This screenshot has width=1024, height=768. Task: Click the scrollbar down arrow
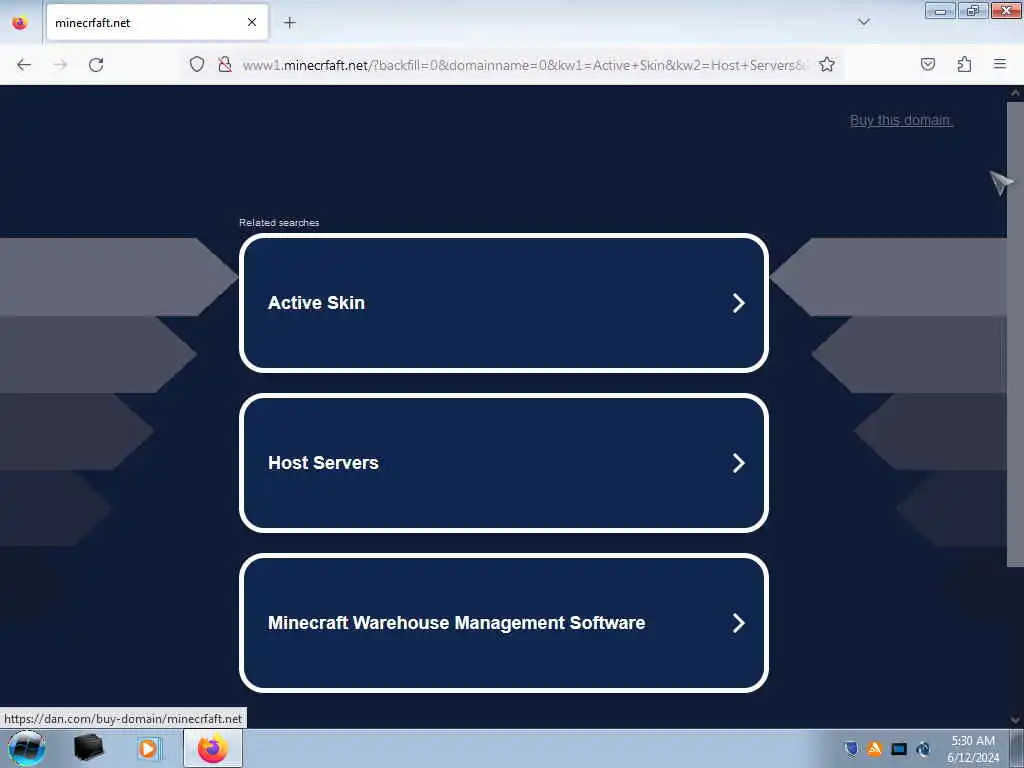(x=1015, y=720)
